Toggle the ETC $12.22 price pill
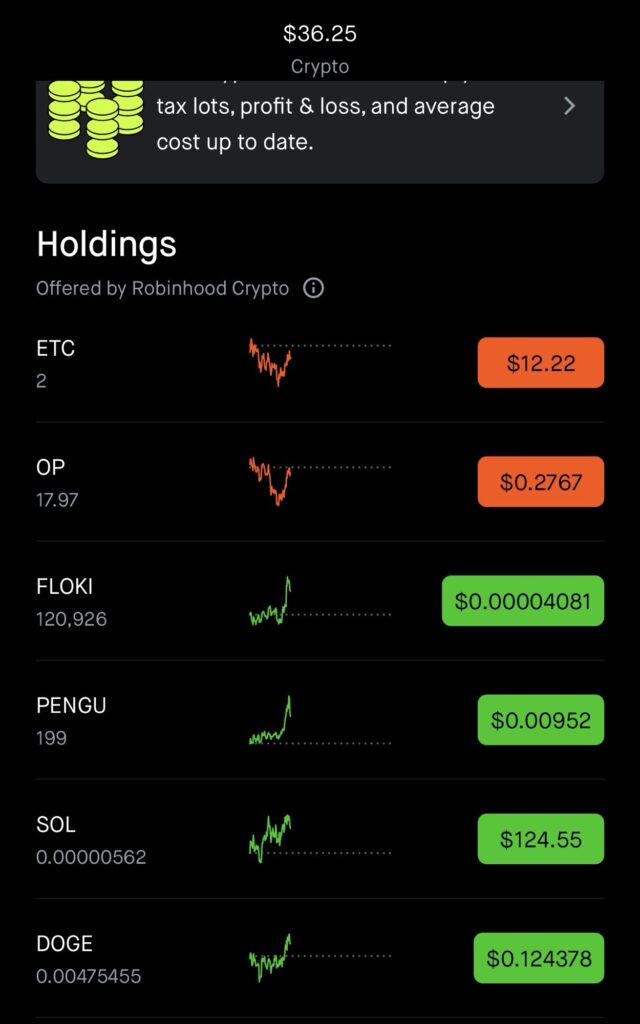Viewport: 640px width, 1024px height. [x=540, y=363]
